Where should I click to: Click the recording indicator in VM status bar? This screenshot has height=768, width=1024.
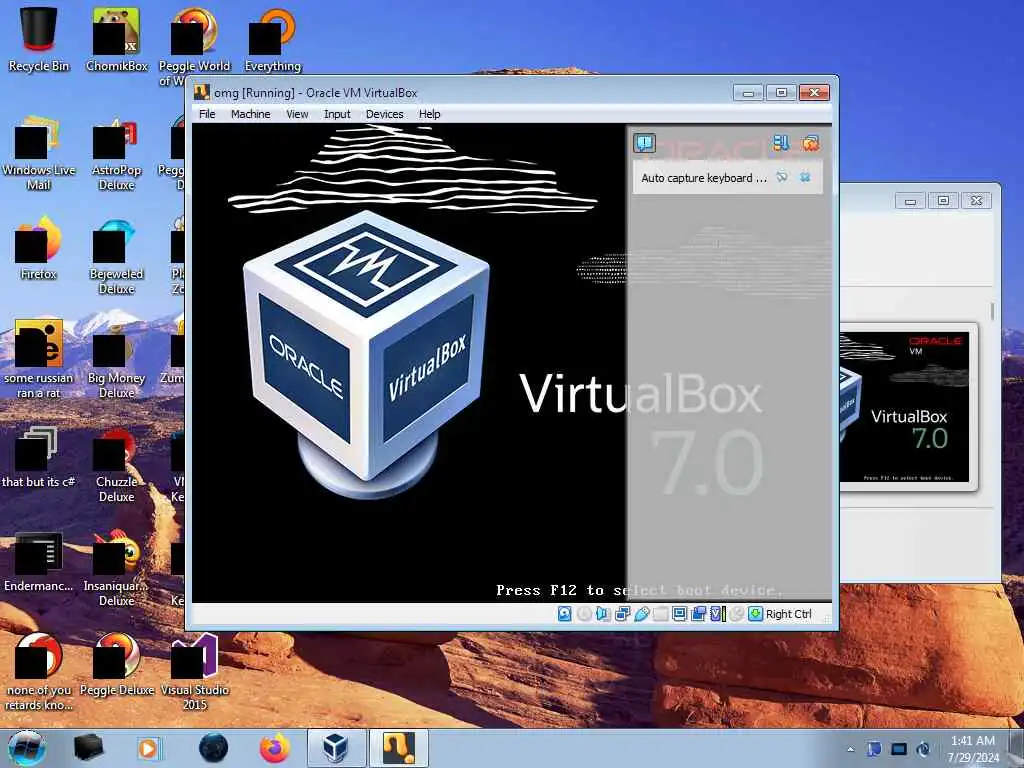pyautogui.click(x=698, y=614)
